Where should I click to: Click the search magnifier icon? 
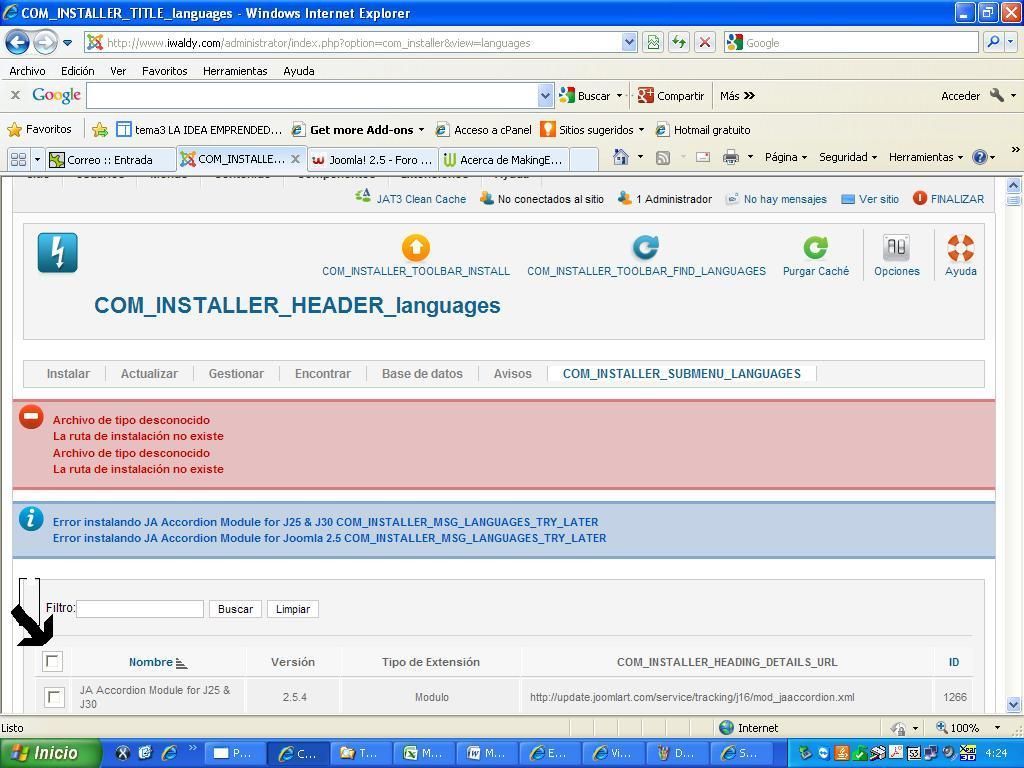[993, 42]
